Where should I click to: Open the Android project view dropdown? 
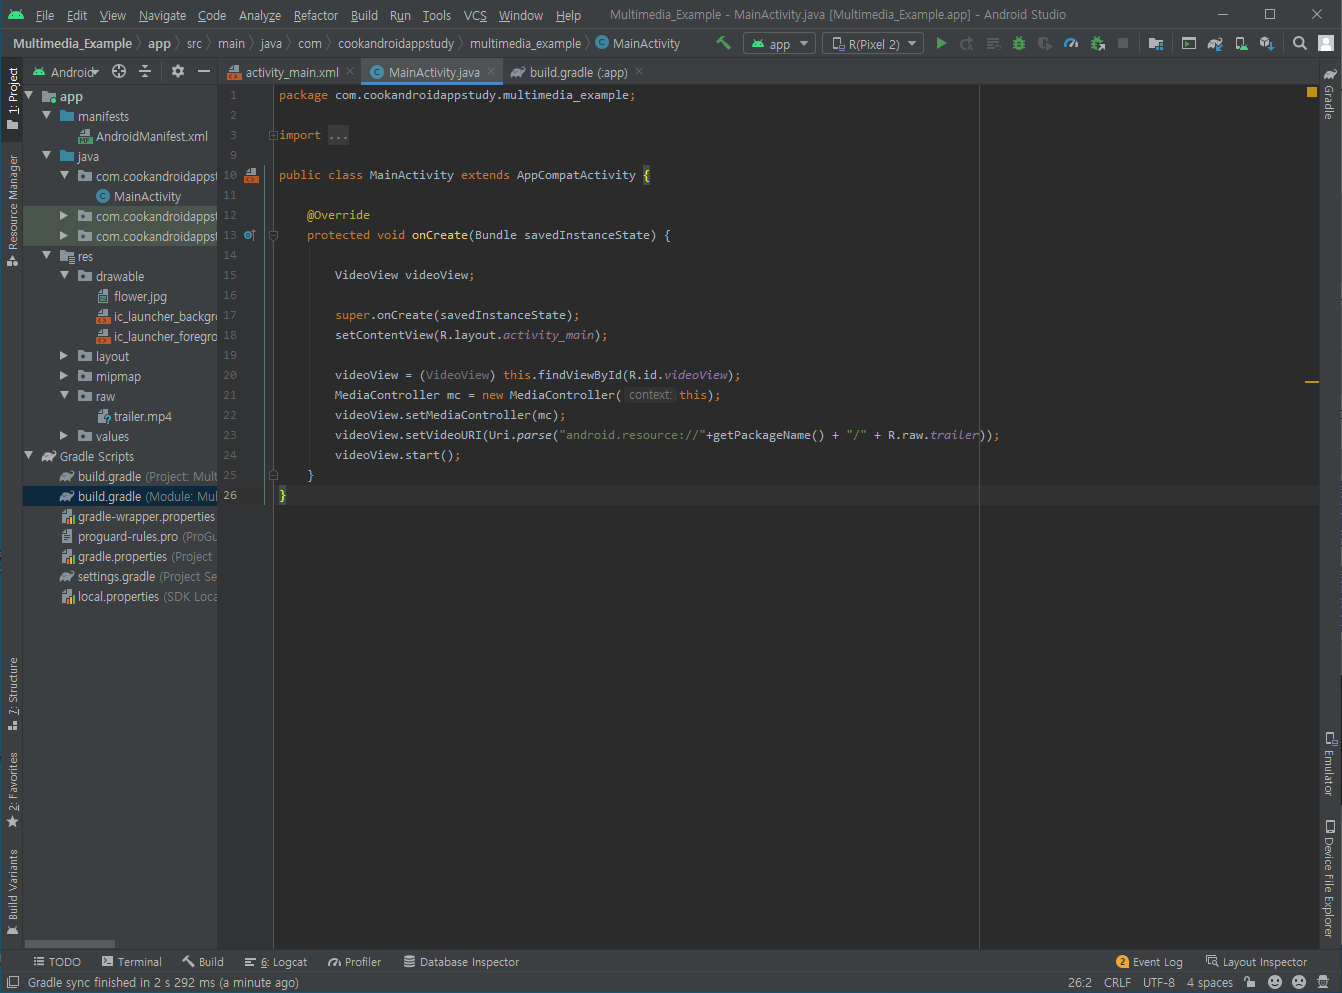pyautogui.click(x=66, y=72)
